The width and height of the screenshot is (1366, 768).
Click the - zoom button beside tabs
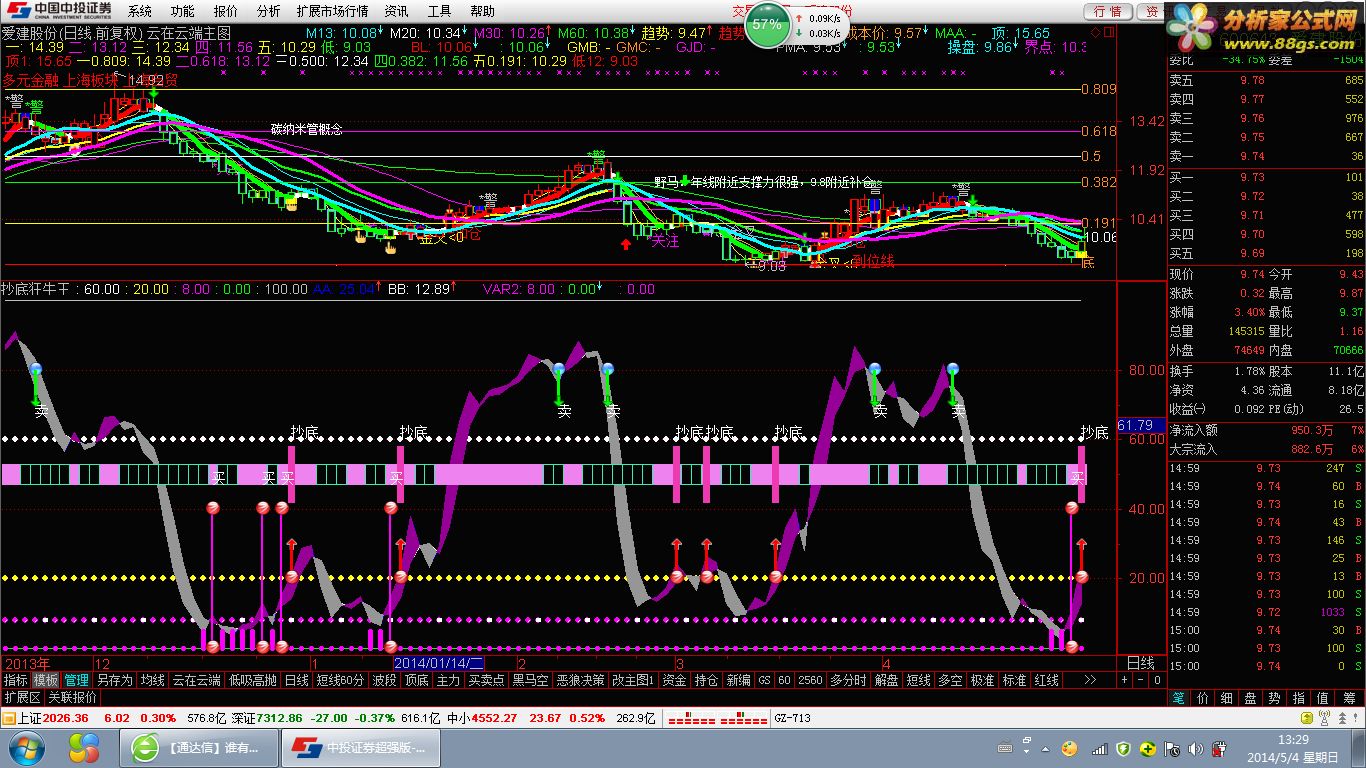click(1140, 680)
